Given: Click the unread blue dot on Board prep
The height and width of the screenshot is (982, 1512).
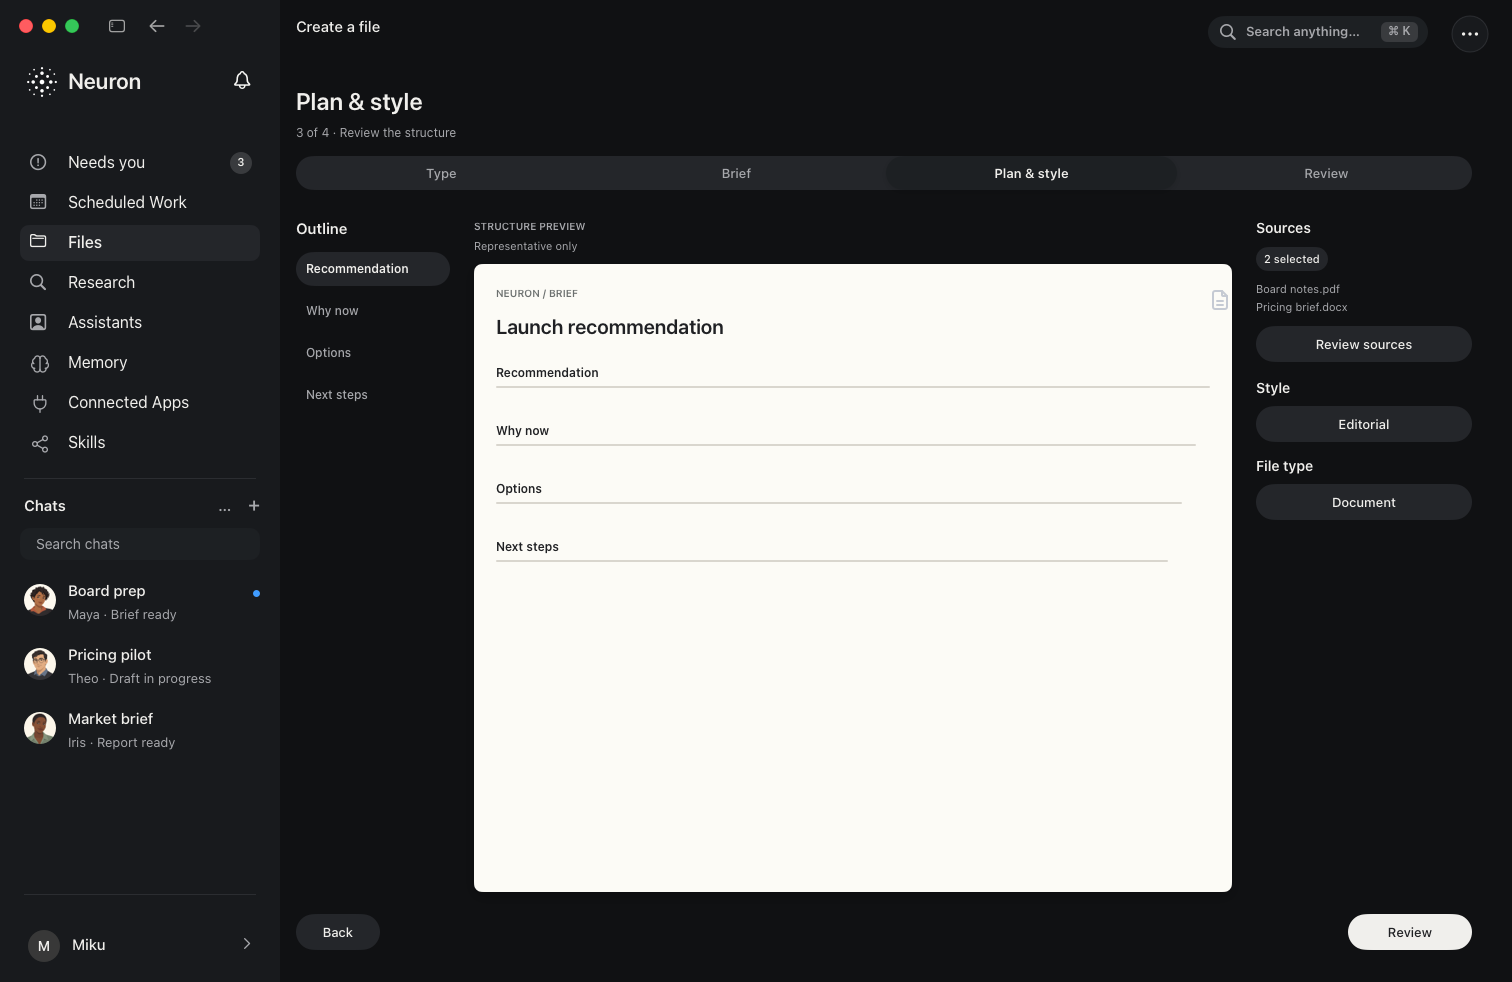Looking at the screenshot, I should [256, 593].
